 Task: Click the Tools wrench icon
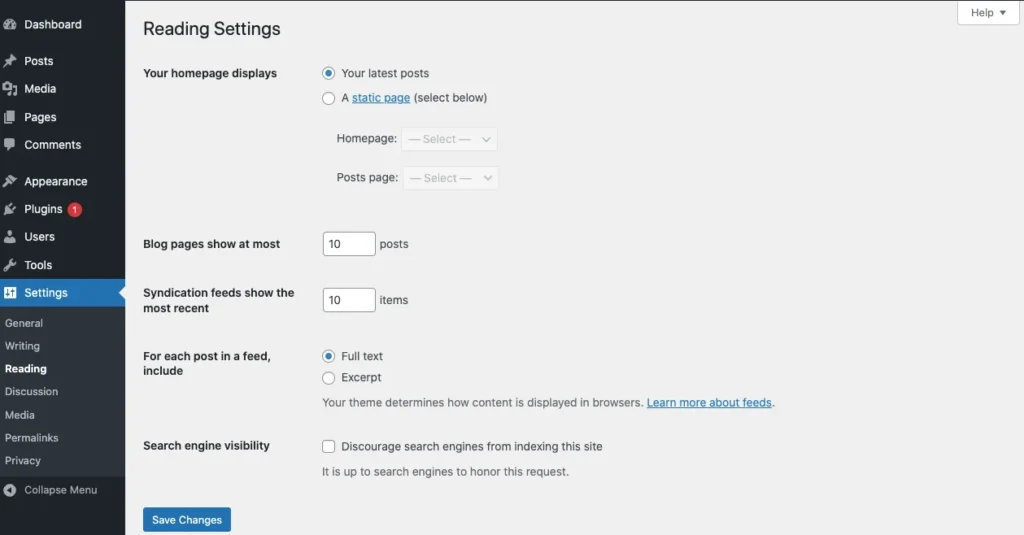coord(10,265)
